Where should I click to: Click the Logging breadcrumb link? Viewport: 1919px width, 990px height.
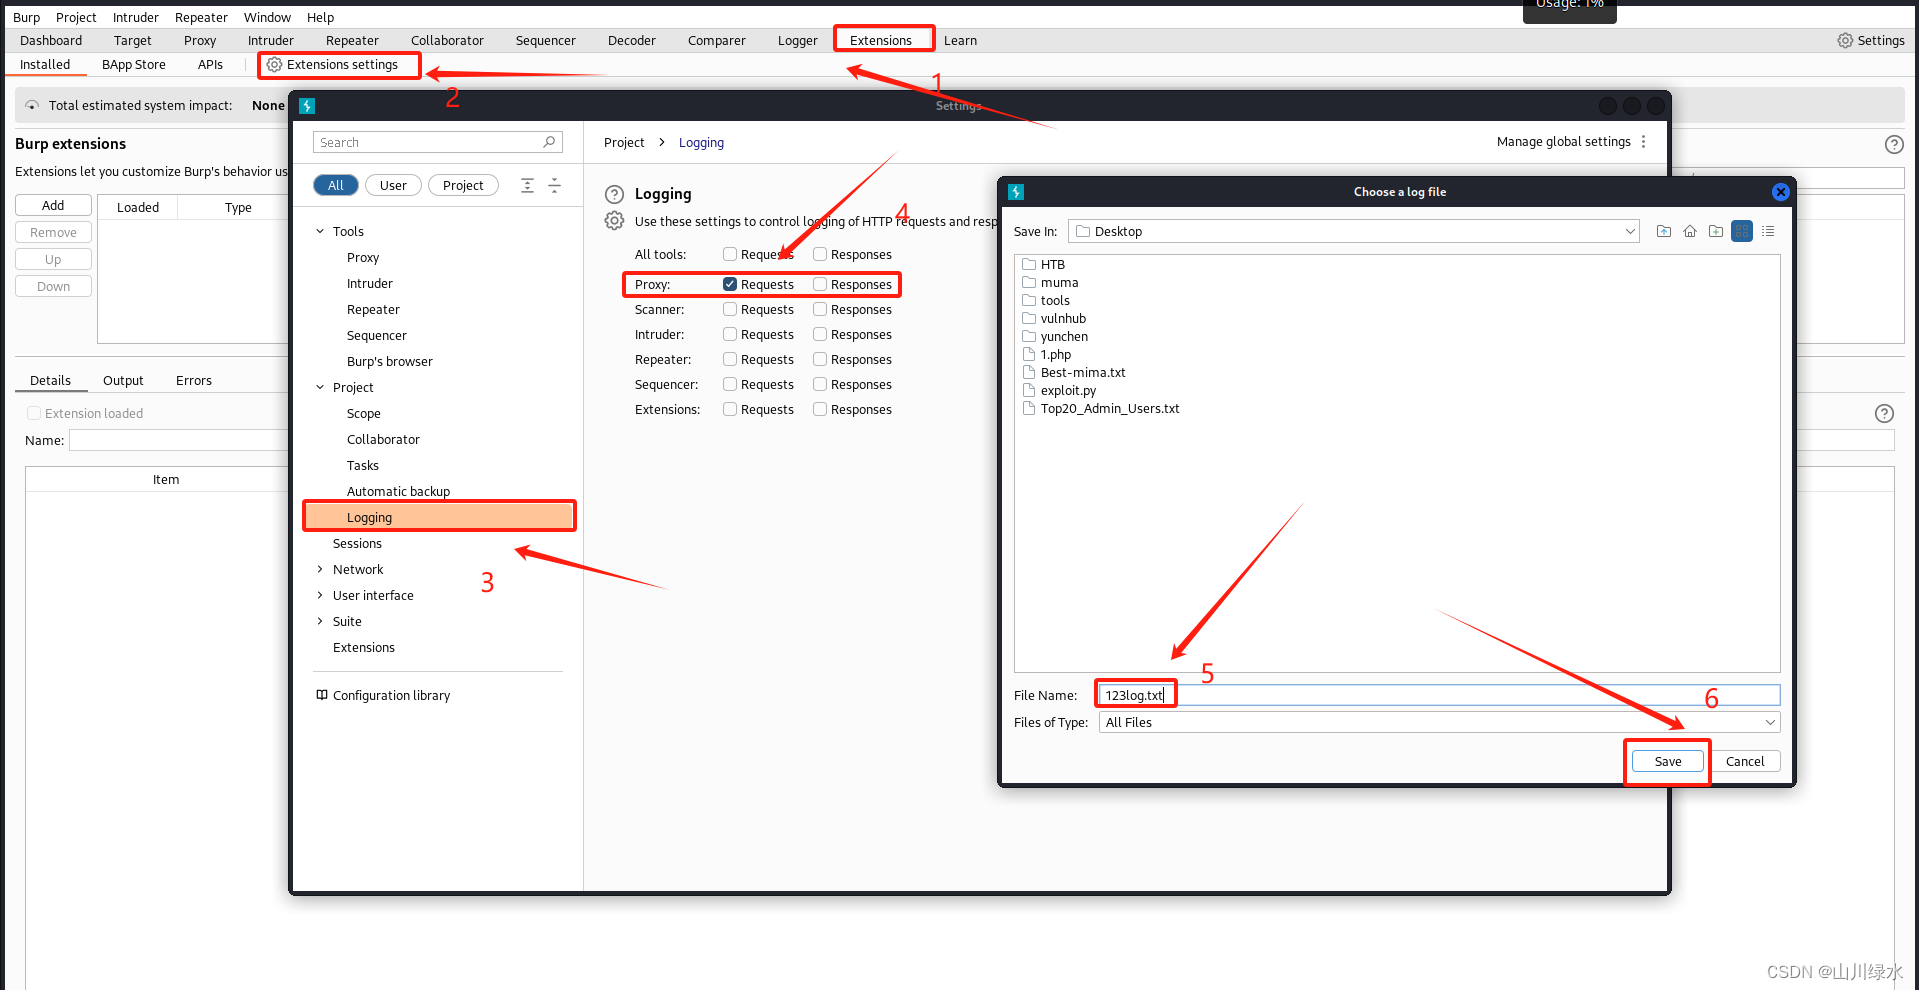(701, 142)
